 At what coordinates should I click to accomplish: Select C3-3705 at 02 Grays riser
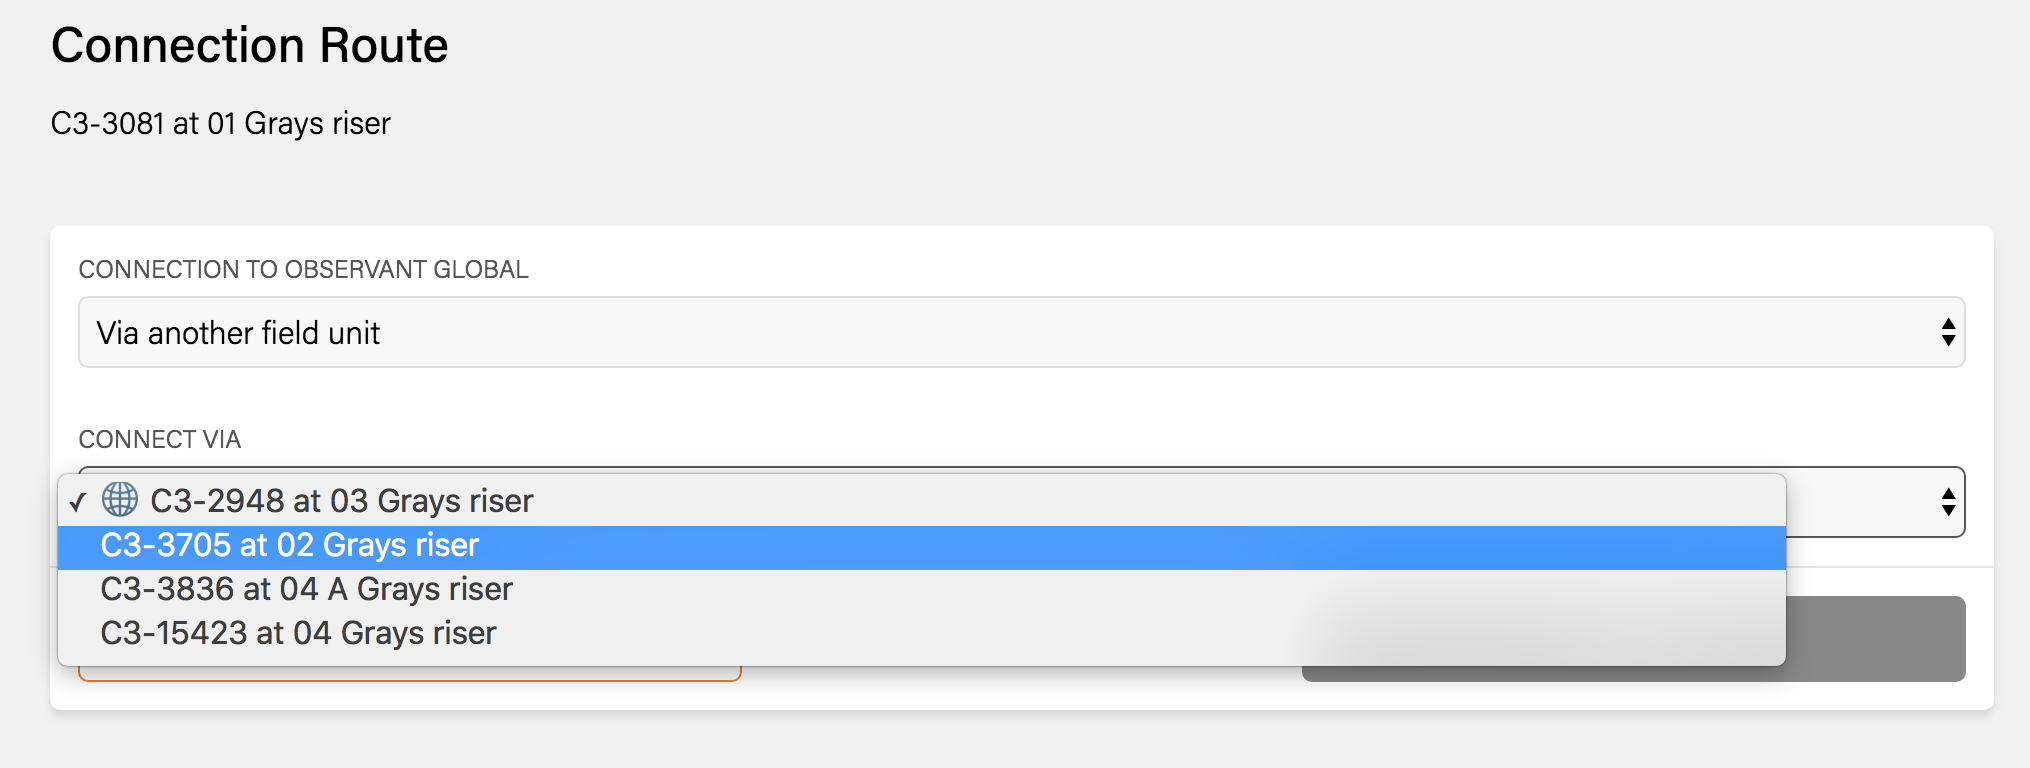tap(290, 546)
